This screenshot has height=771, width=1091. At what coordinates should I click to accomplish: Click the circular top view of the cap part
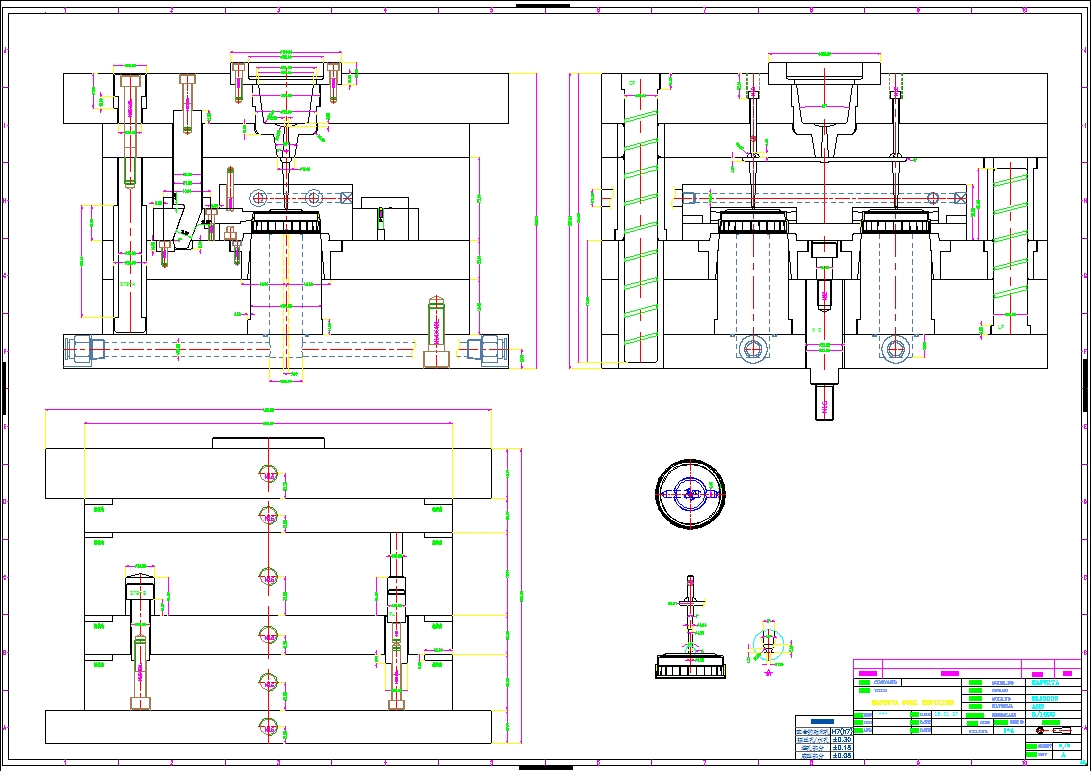coord(689,493)
